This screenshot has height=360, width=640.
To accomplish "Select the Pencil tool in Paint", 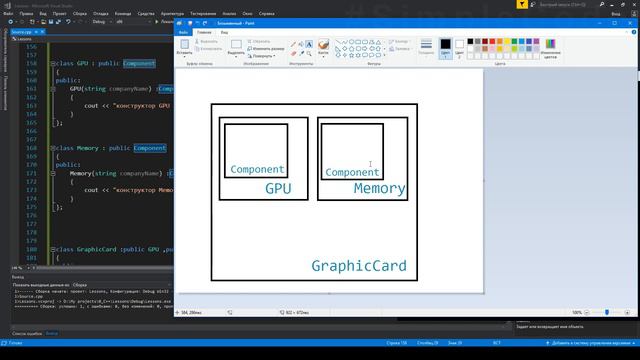I will 293,44.
